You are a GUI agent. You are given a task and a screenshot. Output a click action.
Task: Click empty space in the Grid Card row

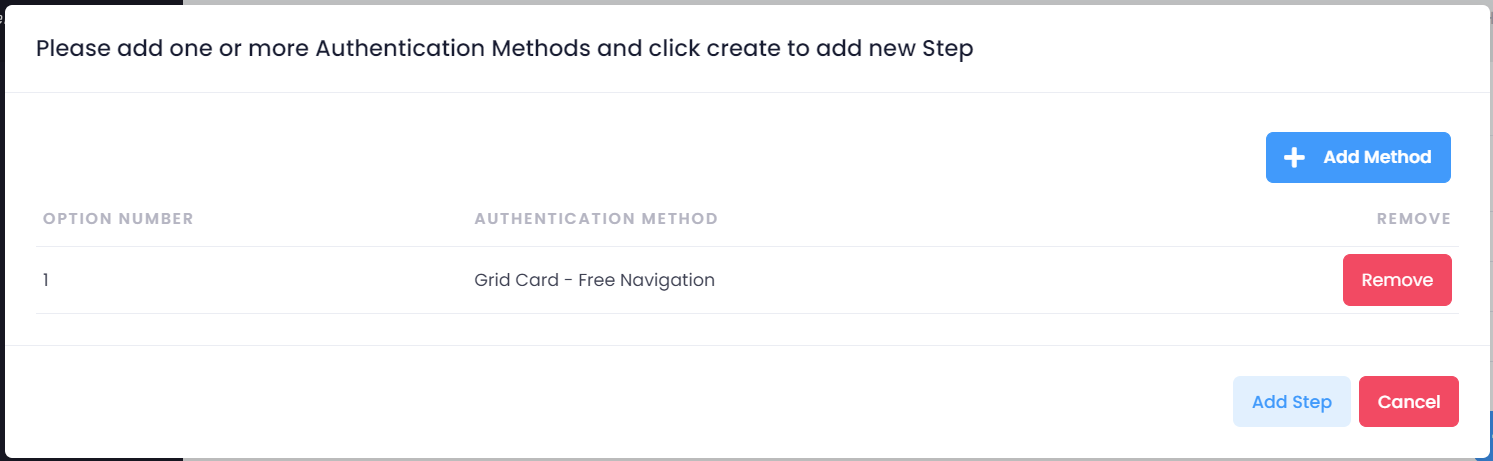click(1000, 280)
